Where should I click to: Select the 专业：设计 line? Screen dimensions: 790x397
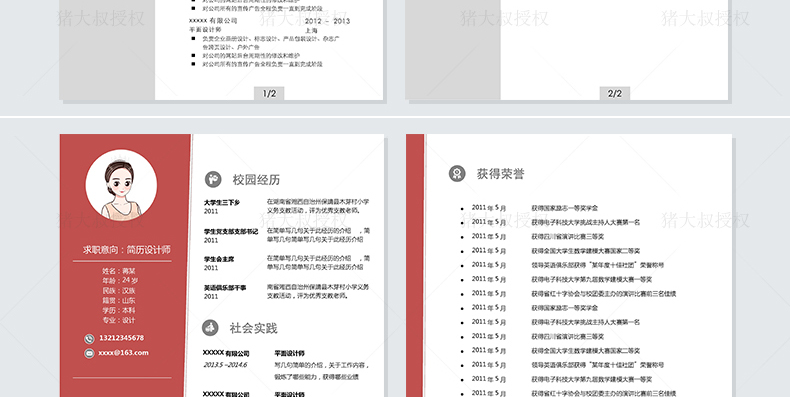(x=119, y=320)
